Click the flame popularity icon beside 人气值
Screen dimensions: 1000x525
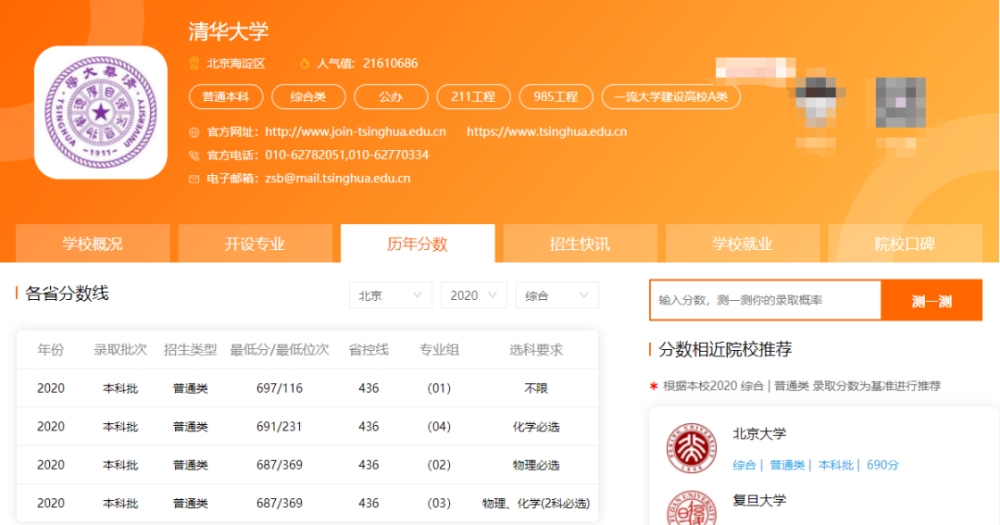pos(305,63)
